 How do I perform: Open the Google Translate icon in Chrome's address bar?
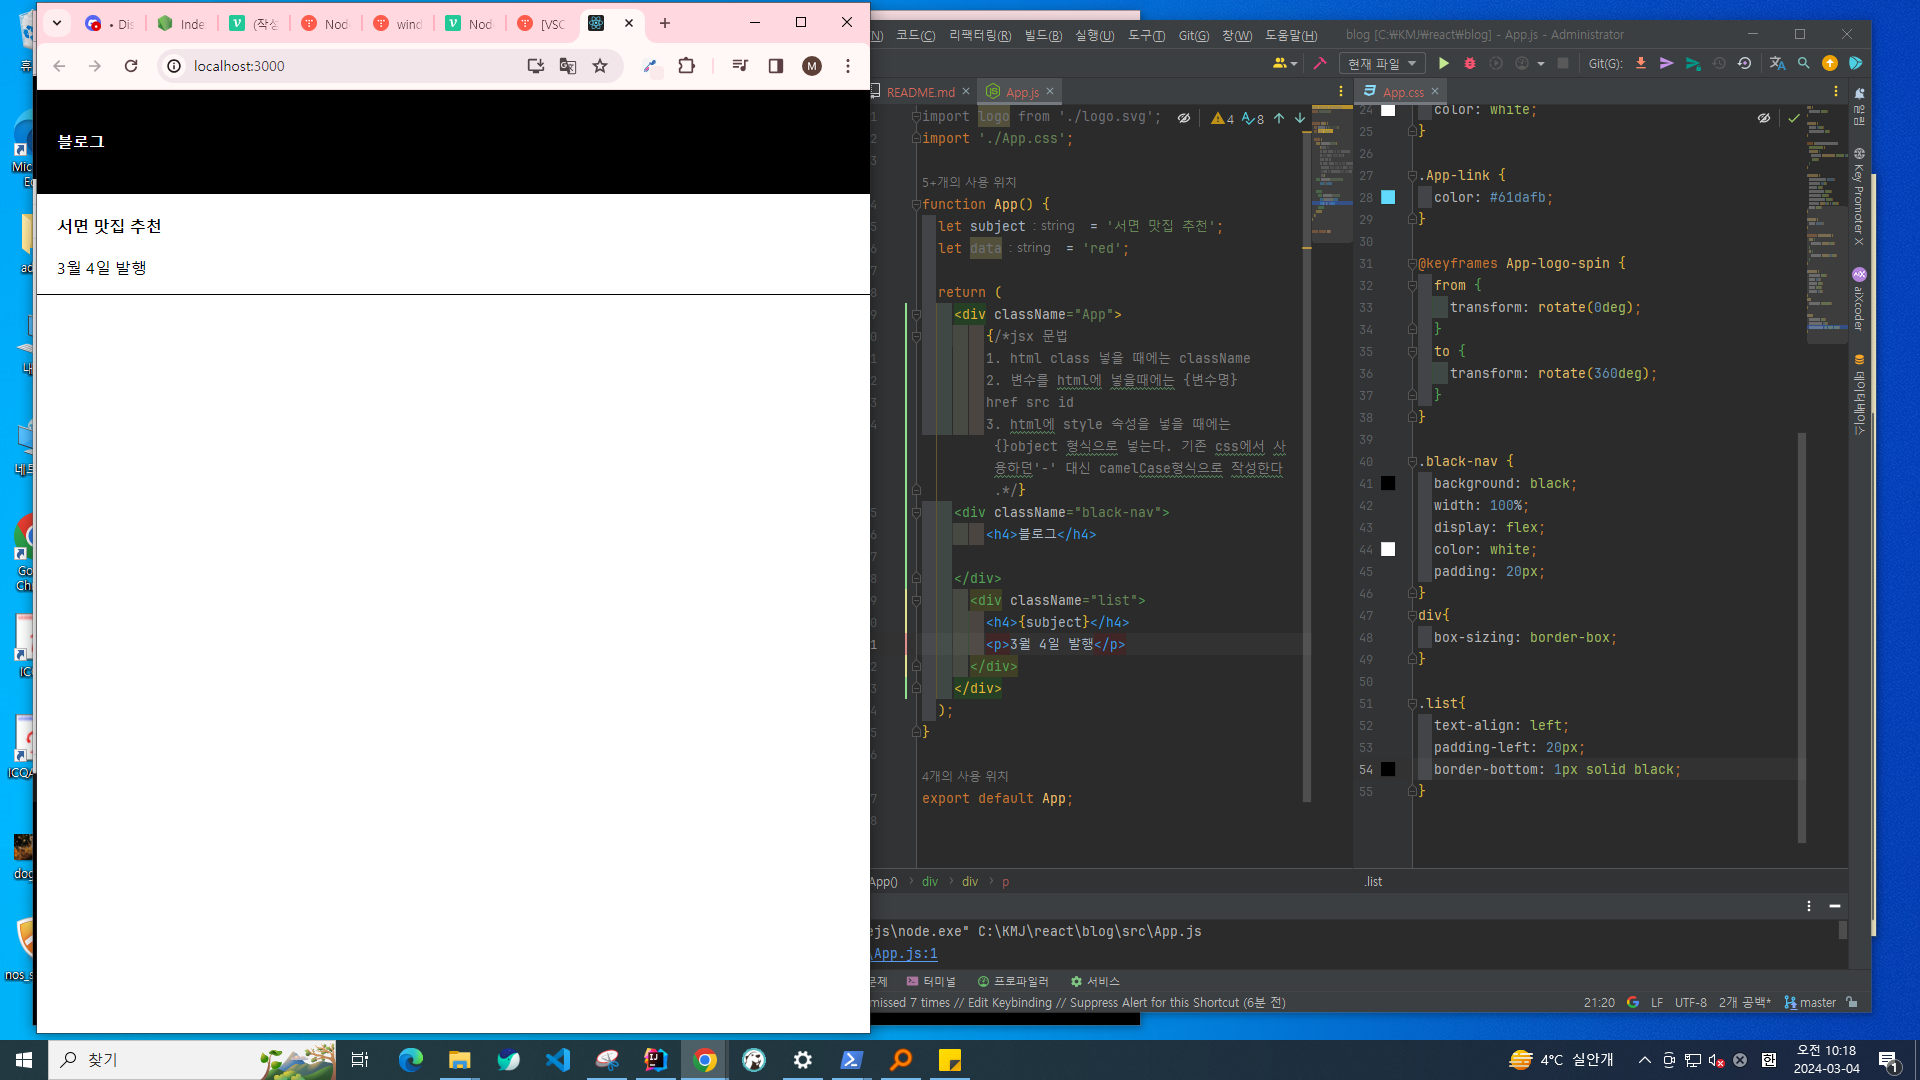pos(568,66)
